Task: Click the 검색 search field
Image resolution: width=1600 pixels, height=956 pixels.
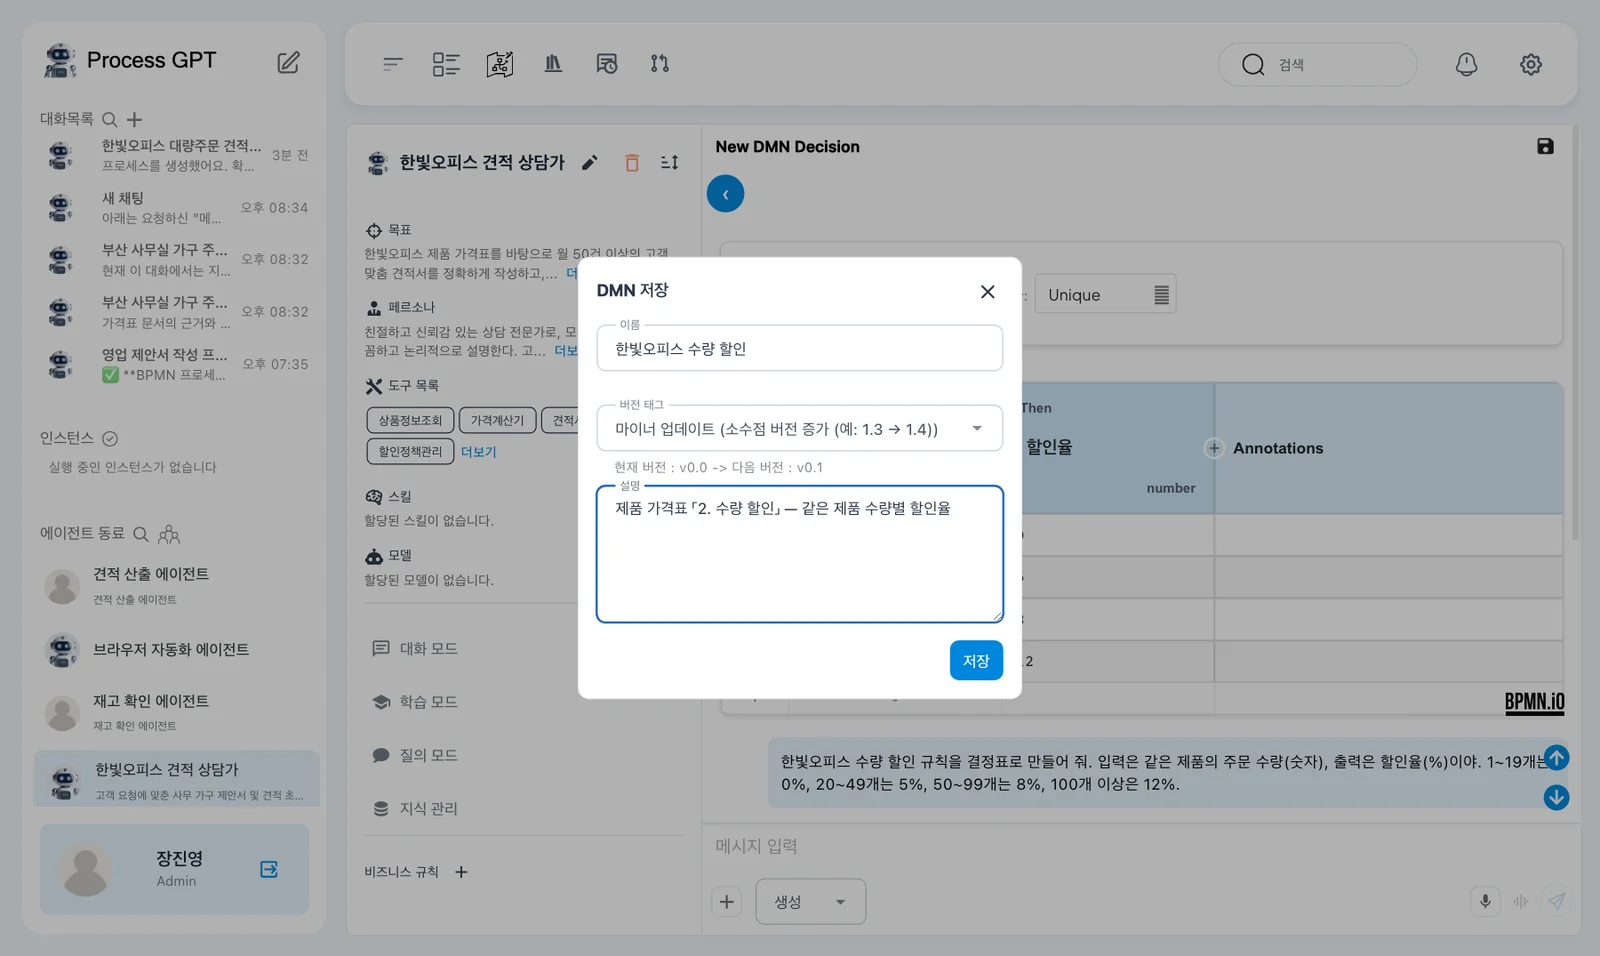Action: (1317, 64)
